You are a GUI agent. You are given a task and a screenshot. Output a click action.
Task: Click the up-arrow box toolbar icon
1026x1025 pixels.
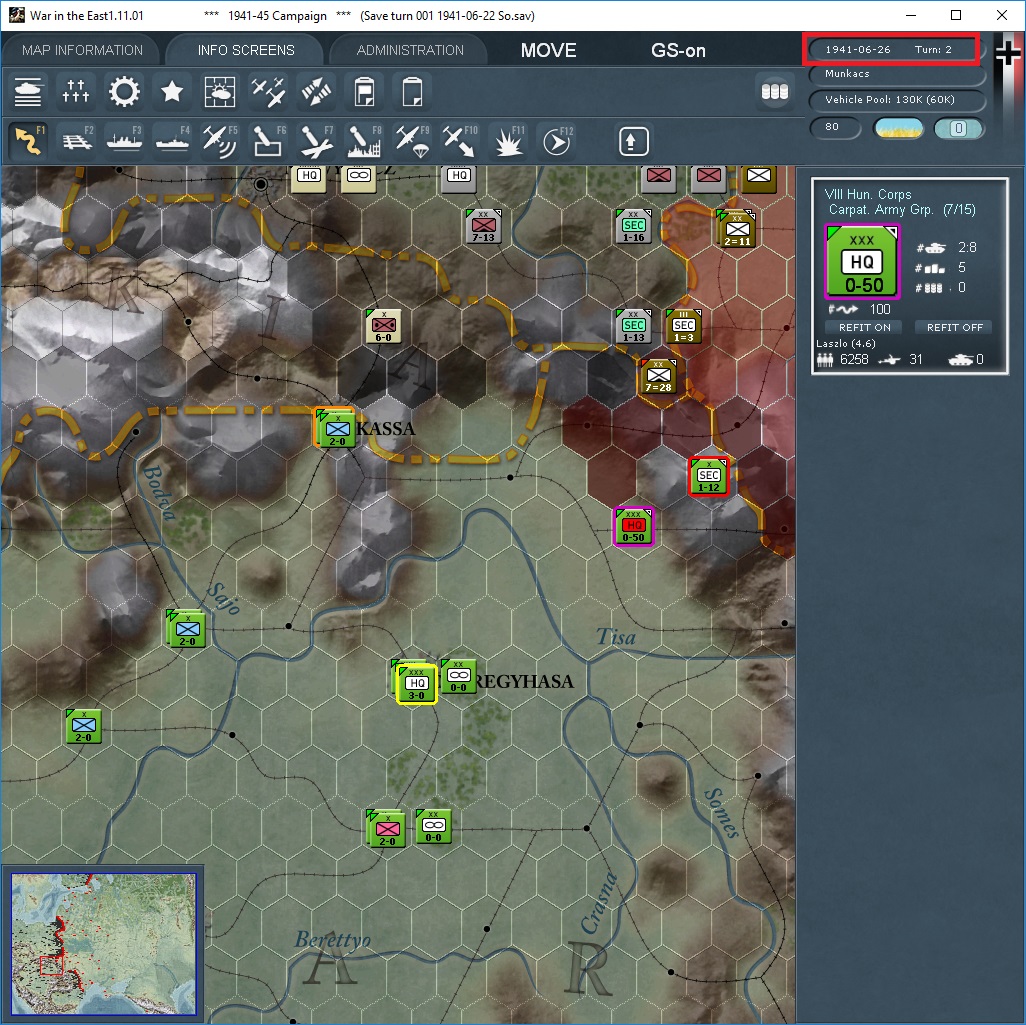point(632,141)
